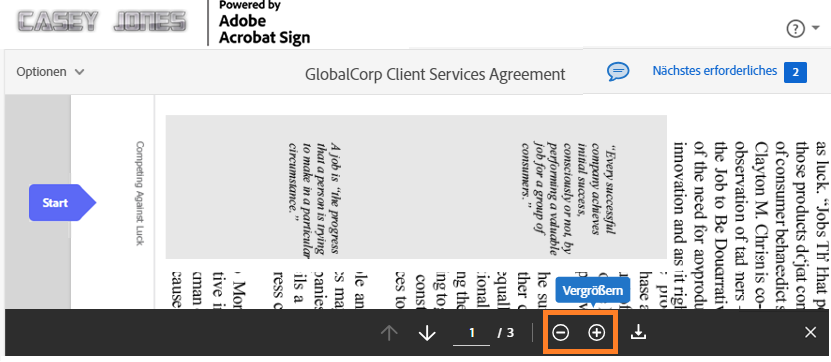Zoom in with the plus icon
831x362 pixels.
pyautogui.click(x=597, y=333)
